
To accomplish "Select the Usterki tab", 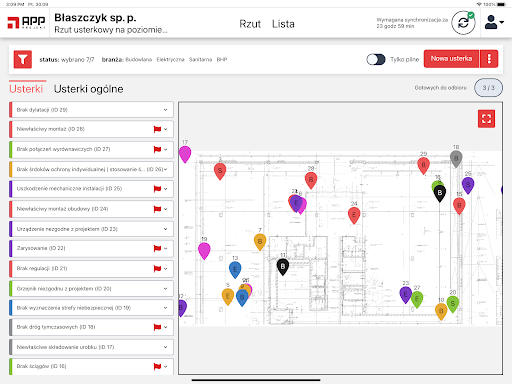I will [x=26, y=89].
